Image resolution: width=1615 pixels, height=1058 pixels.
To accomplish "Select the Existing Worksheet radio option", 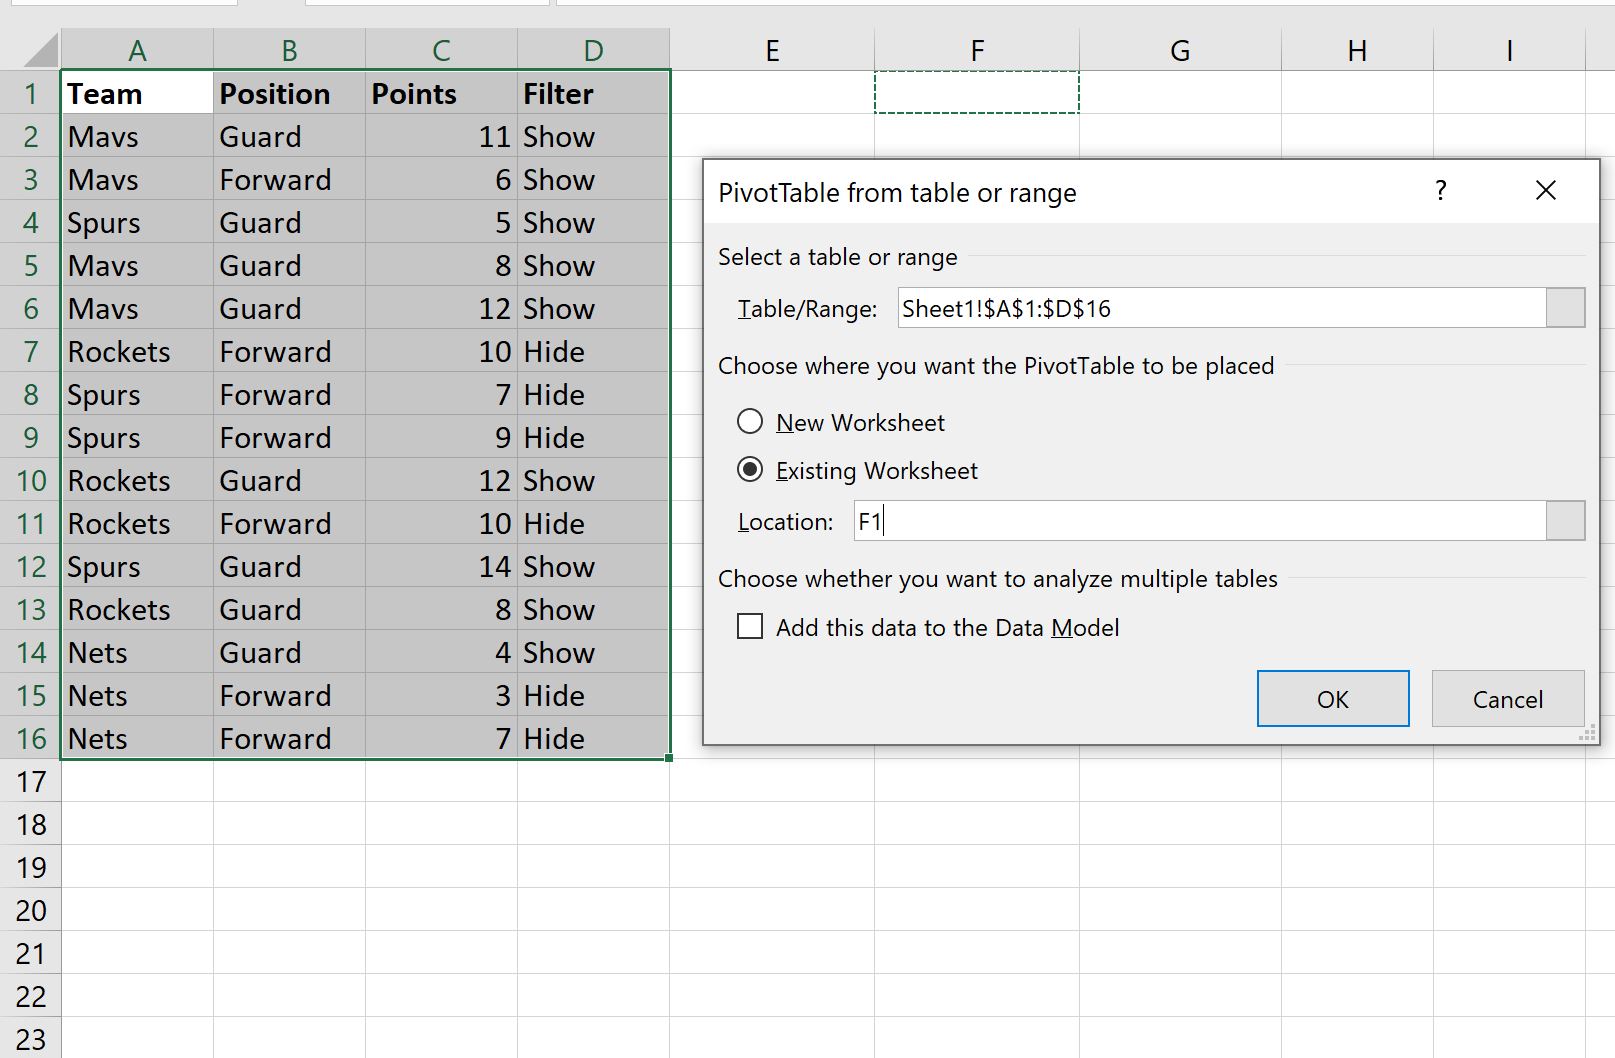I will point(750,470).
